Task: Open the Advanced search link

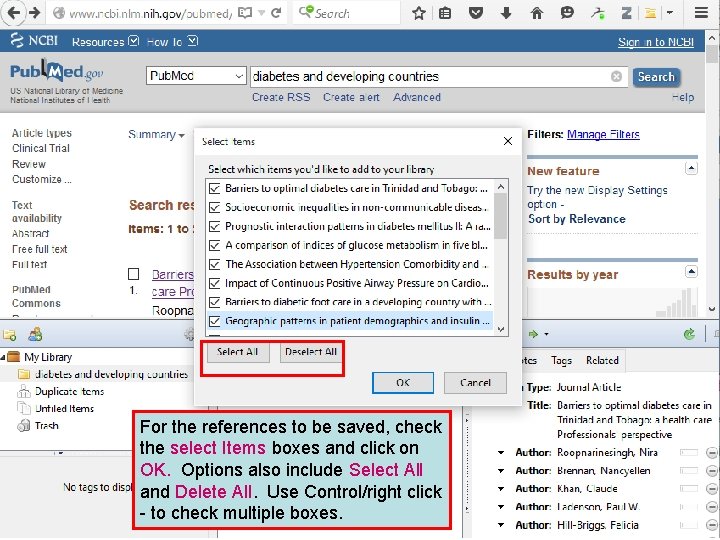Action: (416, 97)
